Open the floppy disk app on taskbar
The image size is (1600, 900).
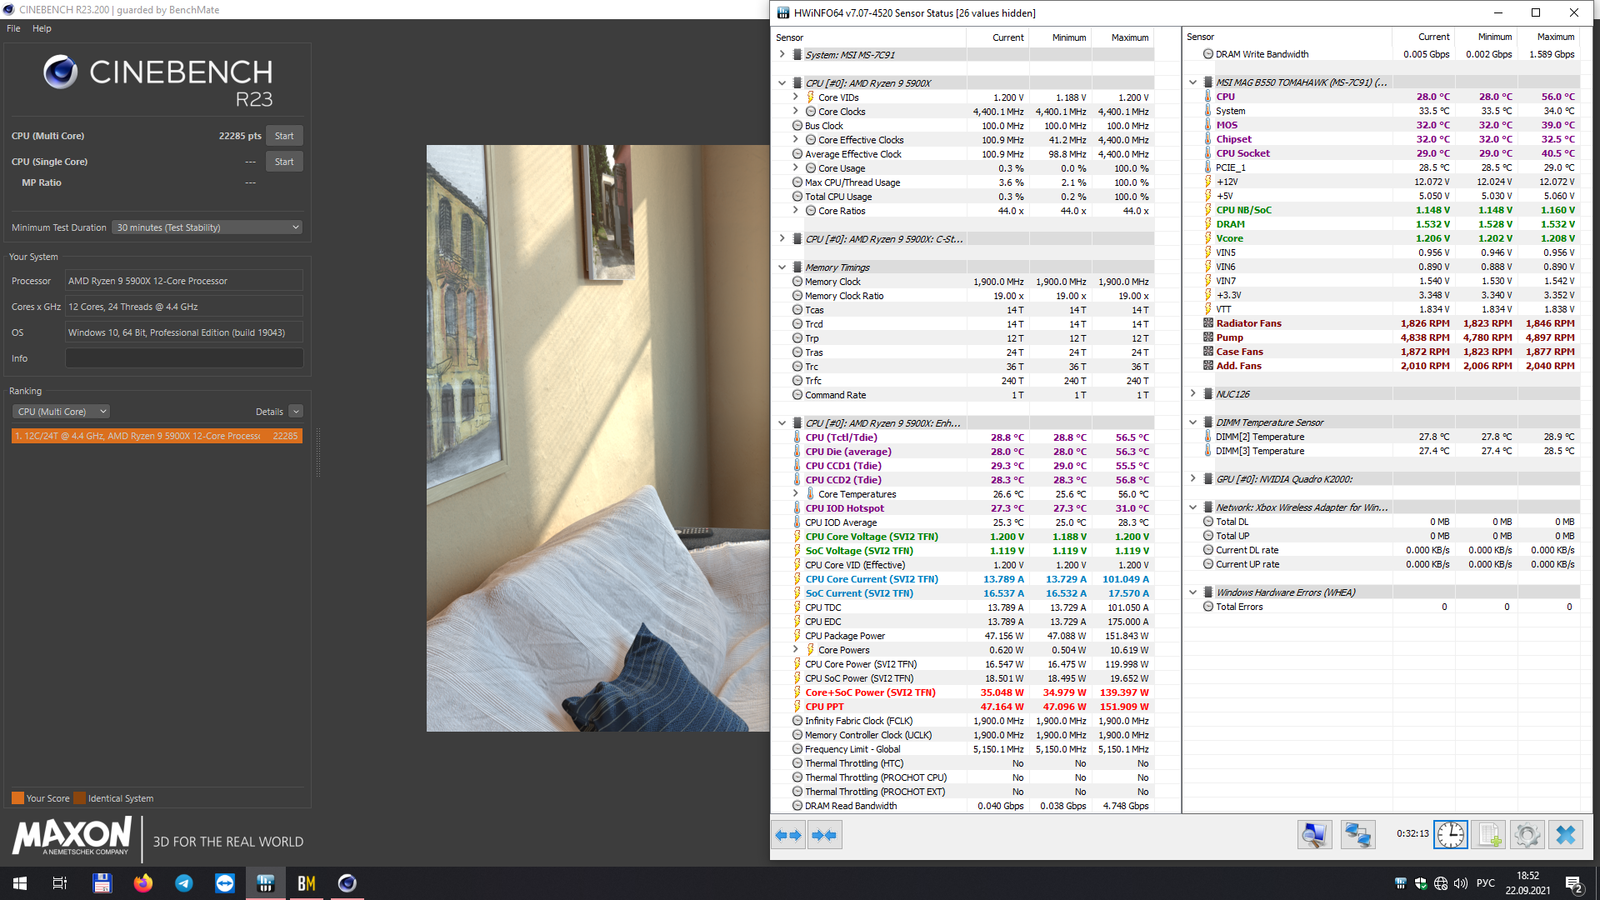click(x=102, y=883)
